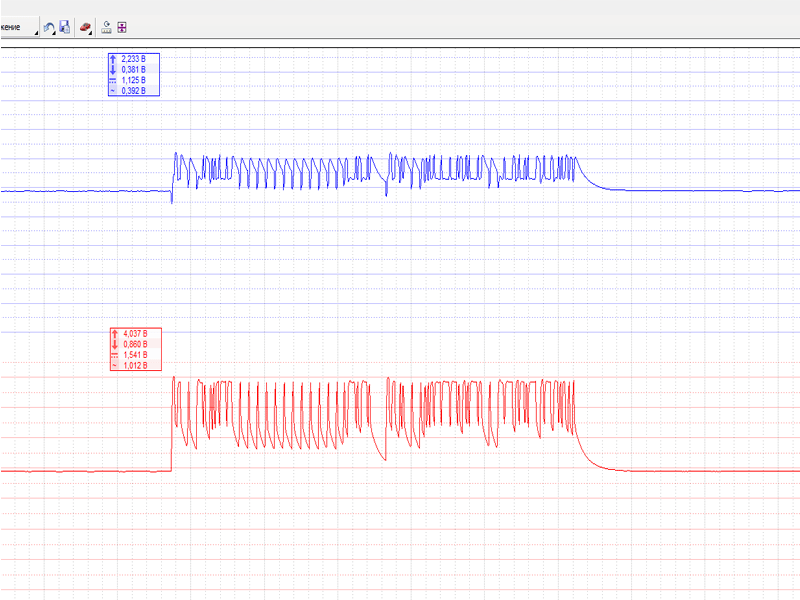Select the blue 2,233 В maximum reading
Screen dimensions: 800x600
[133, 60]
